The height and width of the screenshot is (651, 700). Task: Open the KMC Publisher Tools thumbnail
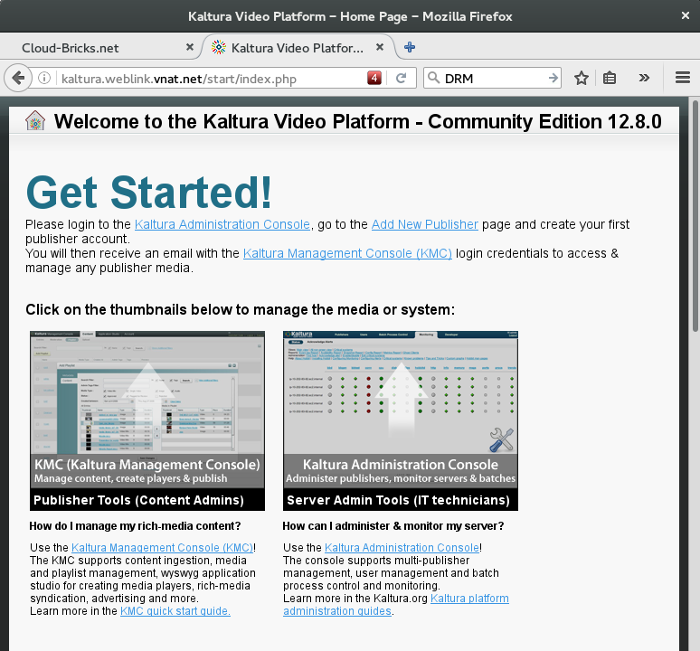tap(147, 421)
